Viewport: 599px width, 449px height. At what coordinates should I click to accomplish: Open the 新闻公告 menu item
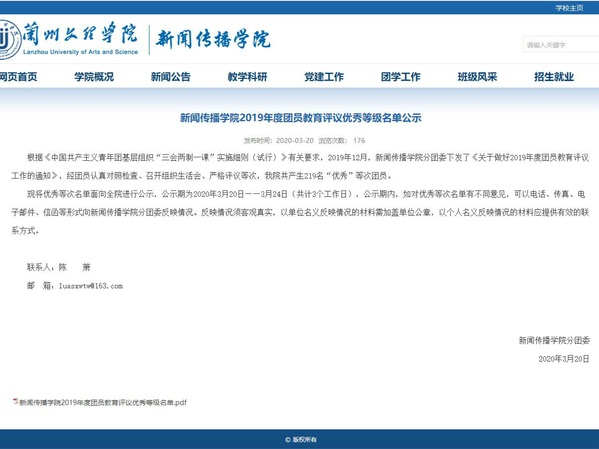(x=170, y=77)
